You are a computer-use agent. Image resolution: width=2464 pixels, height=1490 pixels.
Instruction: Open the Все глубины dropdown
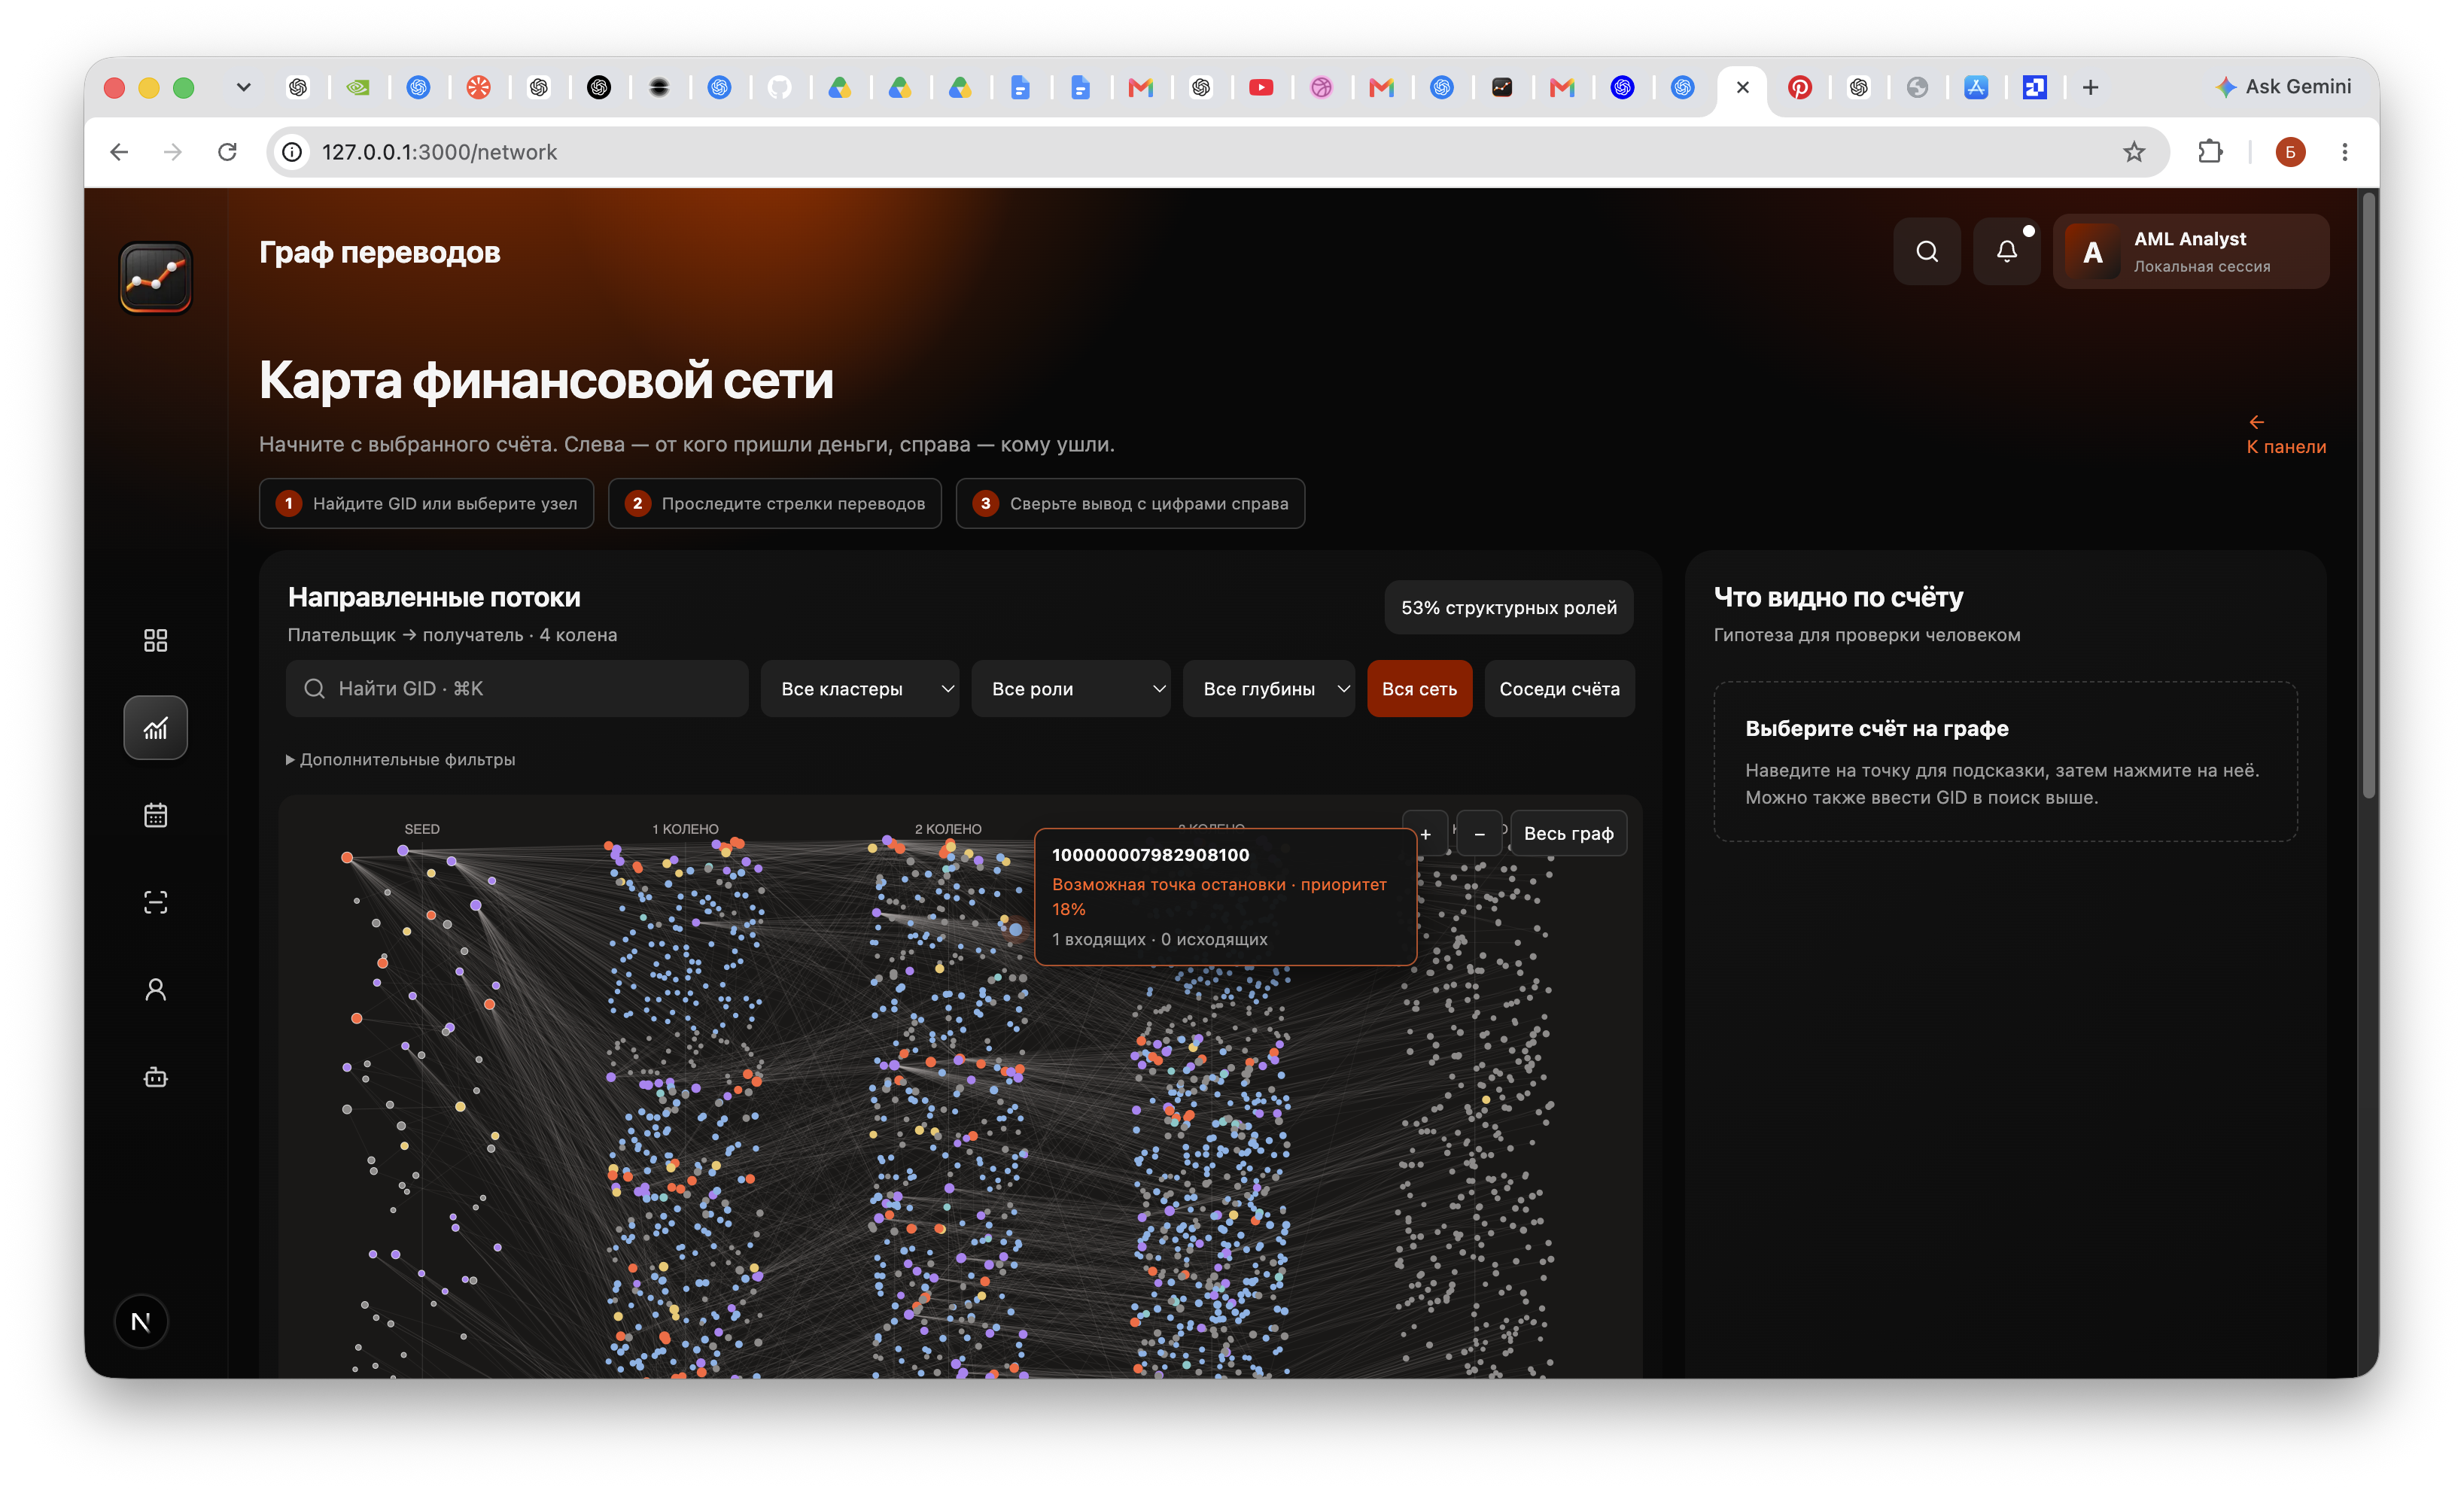(1268, 689)
